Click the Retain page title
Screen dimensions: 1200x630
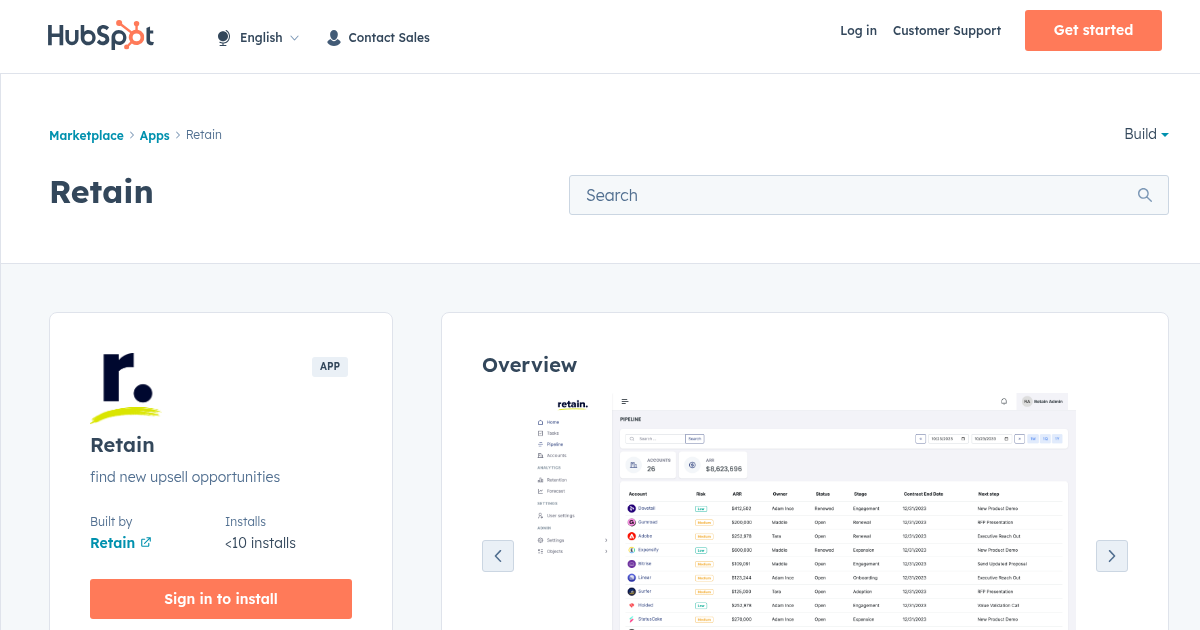(x=101, y=192)
